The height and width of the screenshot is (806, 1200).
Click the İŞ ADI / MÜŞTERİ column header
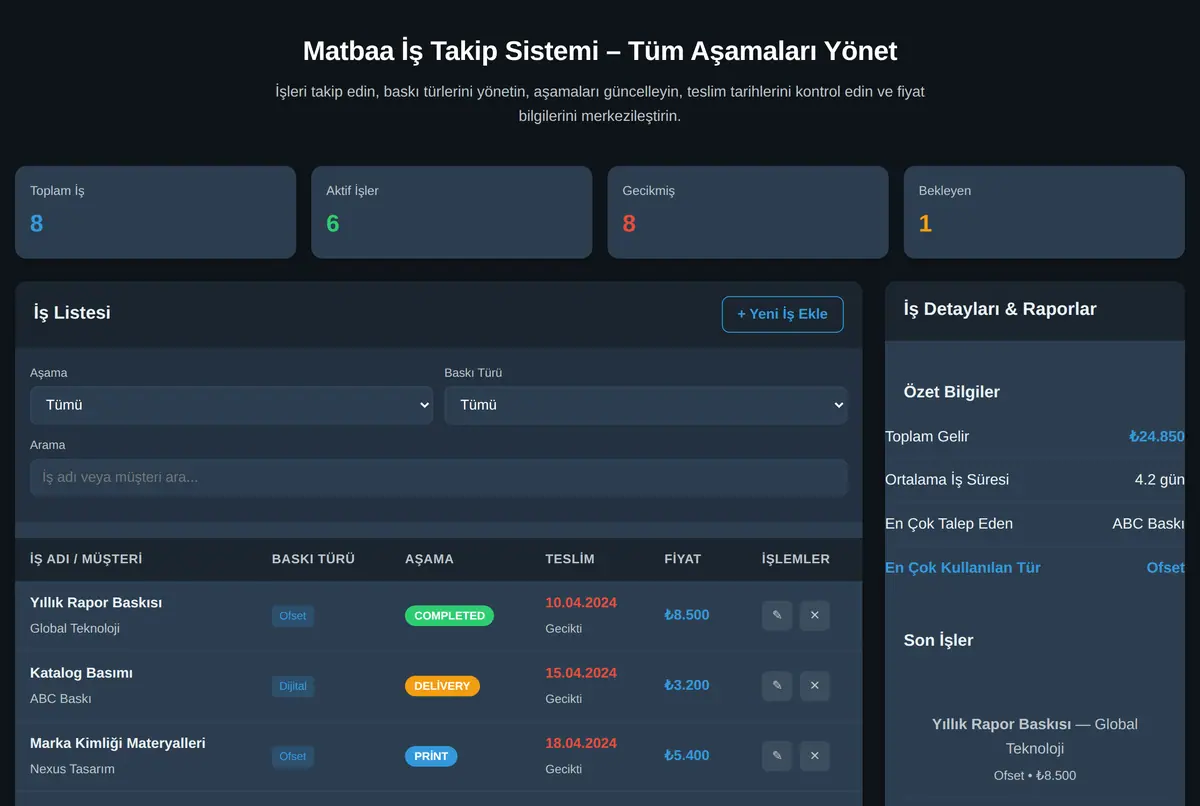86,559
